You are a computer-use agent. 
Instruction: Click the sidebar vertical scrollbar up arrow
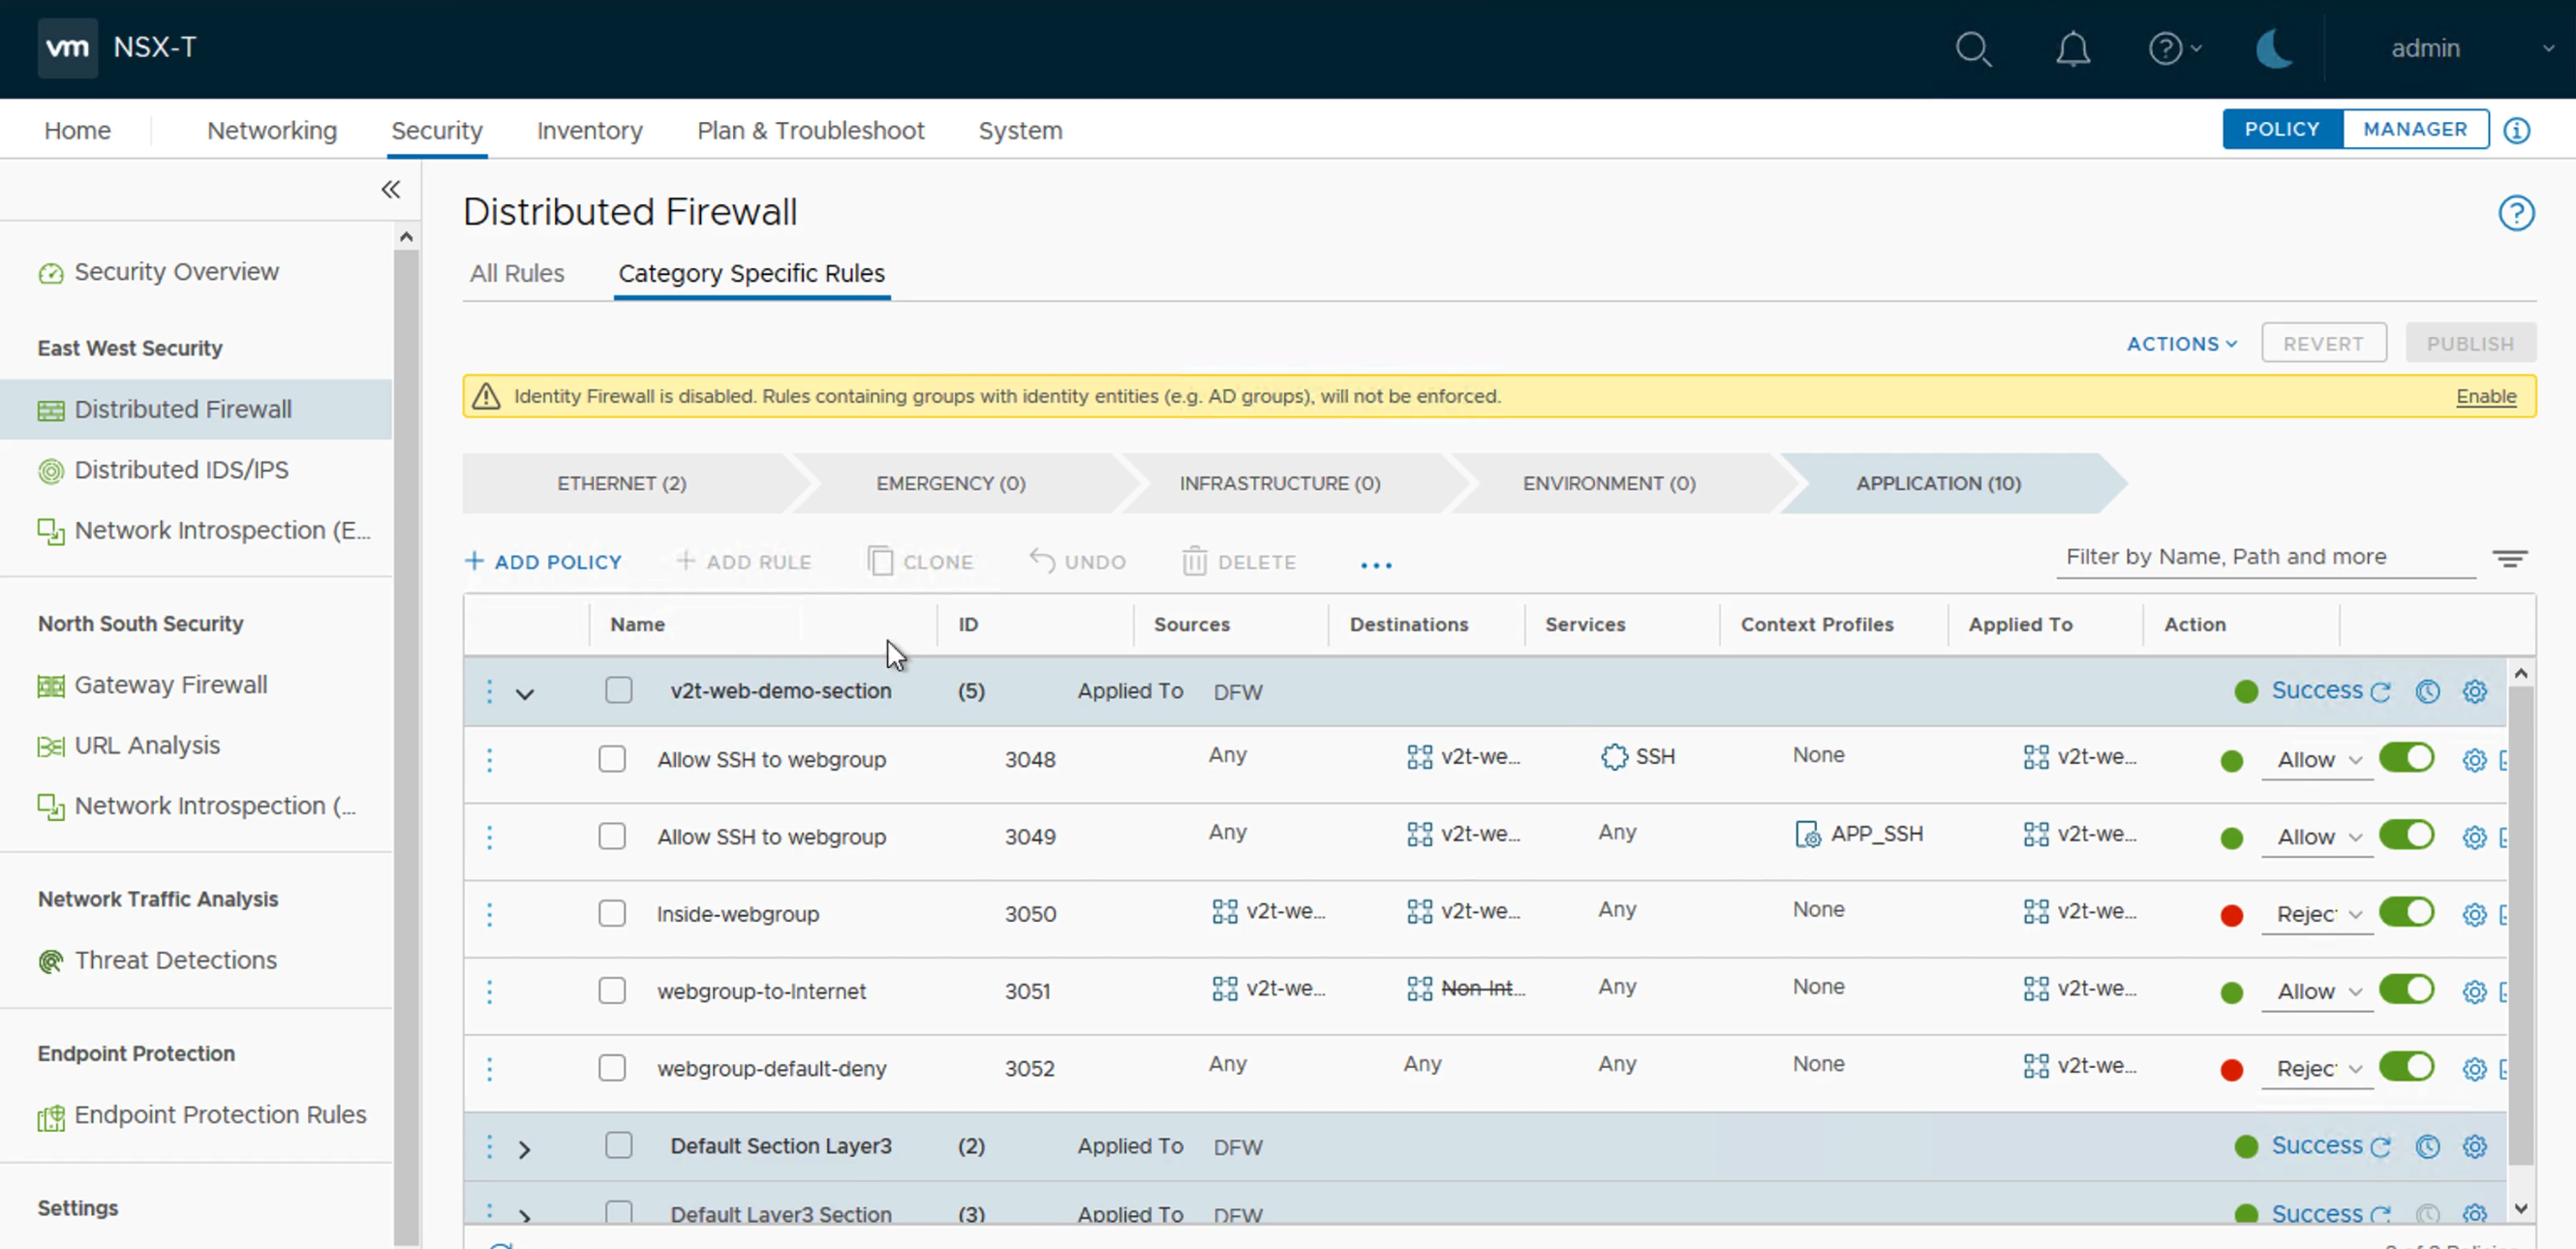(x=405, y=237)
